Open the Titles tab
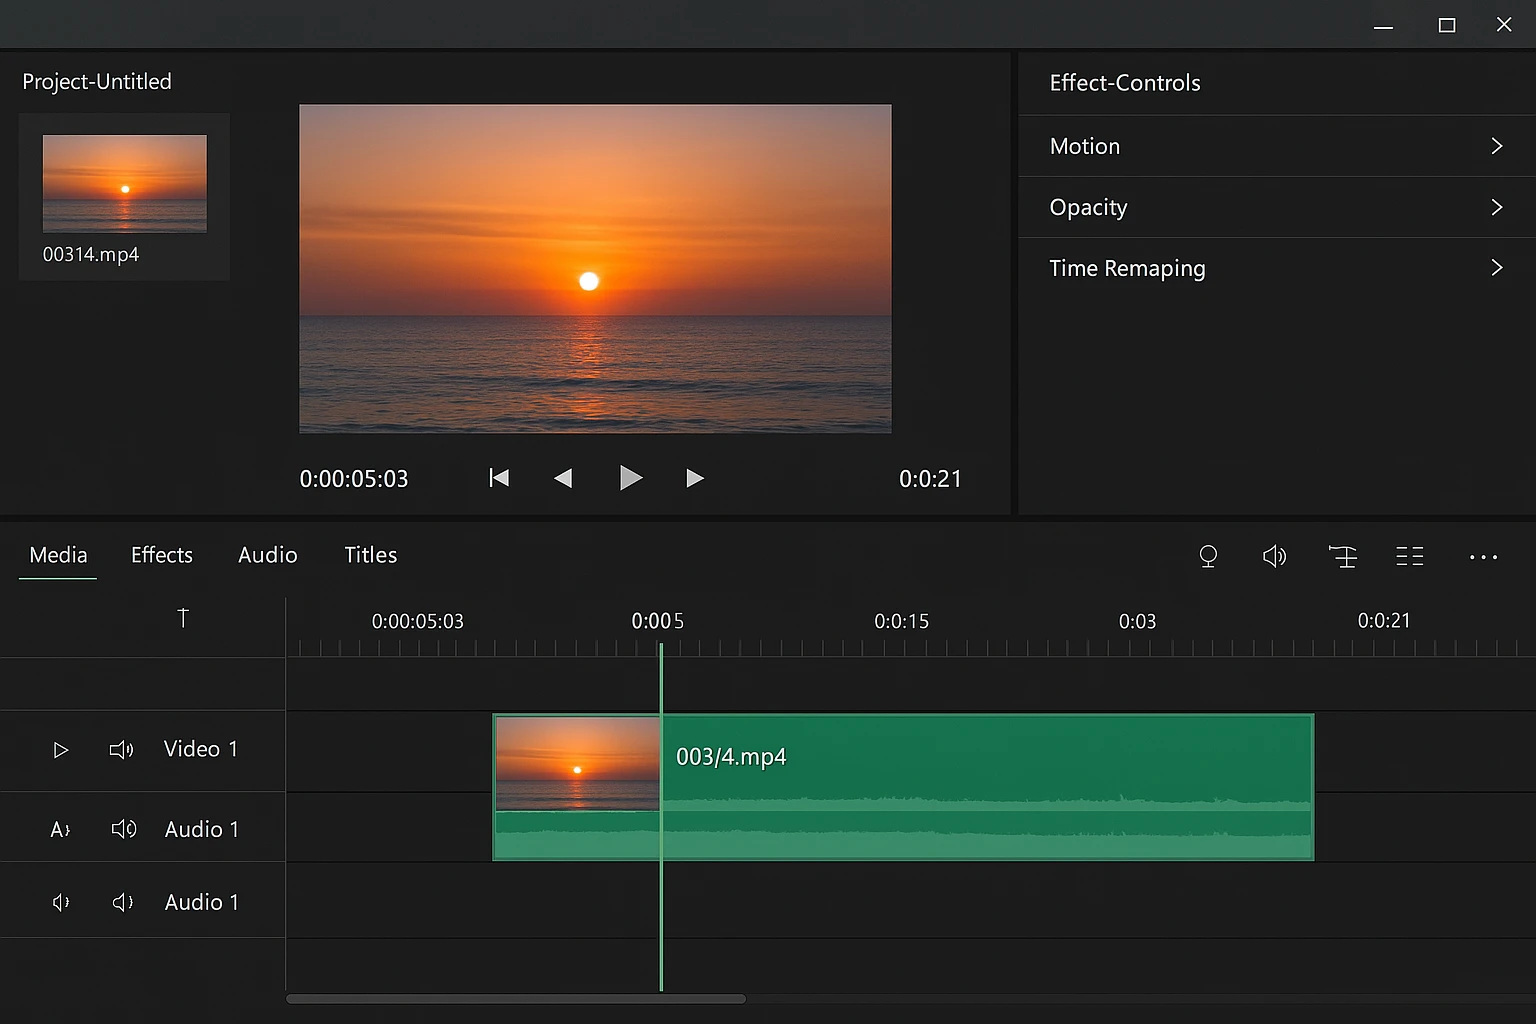 click(x=370, y=555)
